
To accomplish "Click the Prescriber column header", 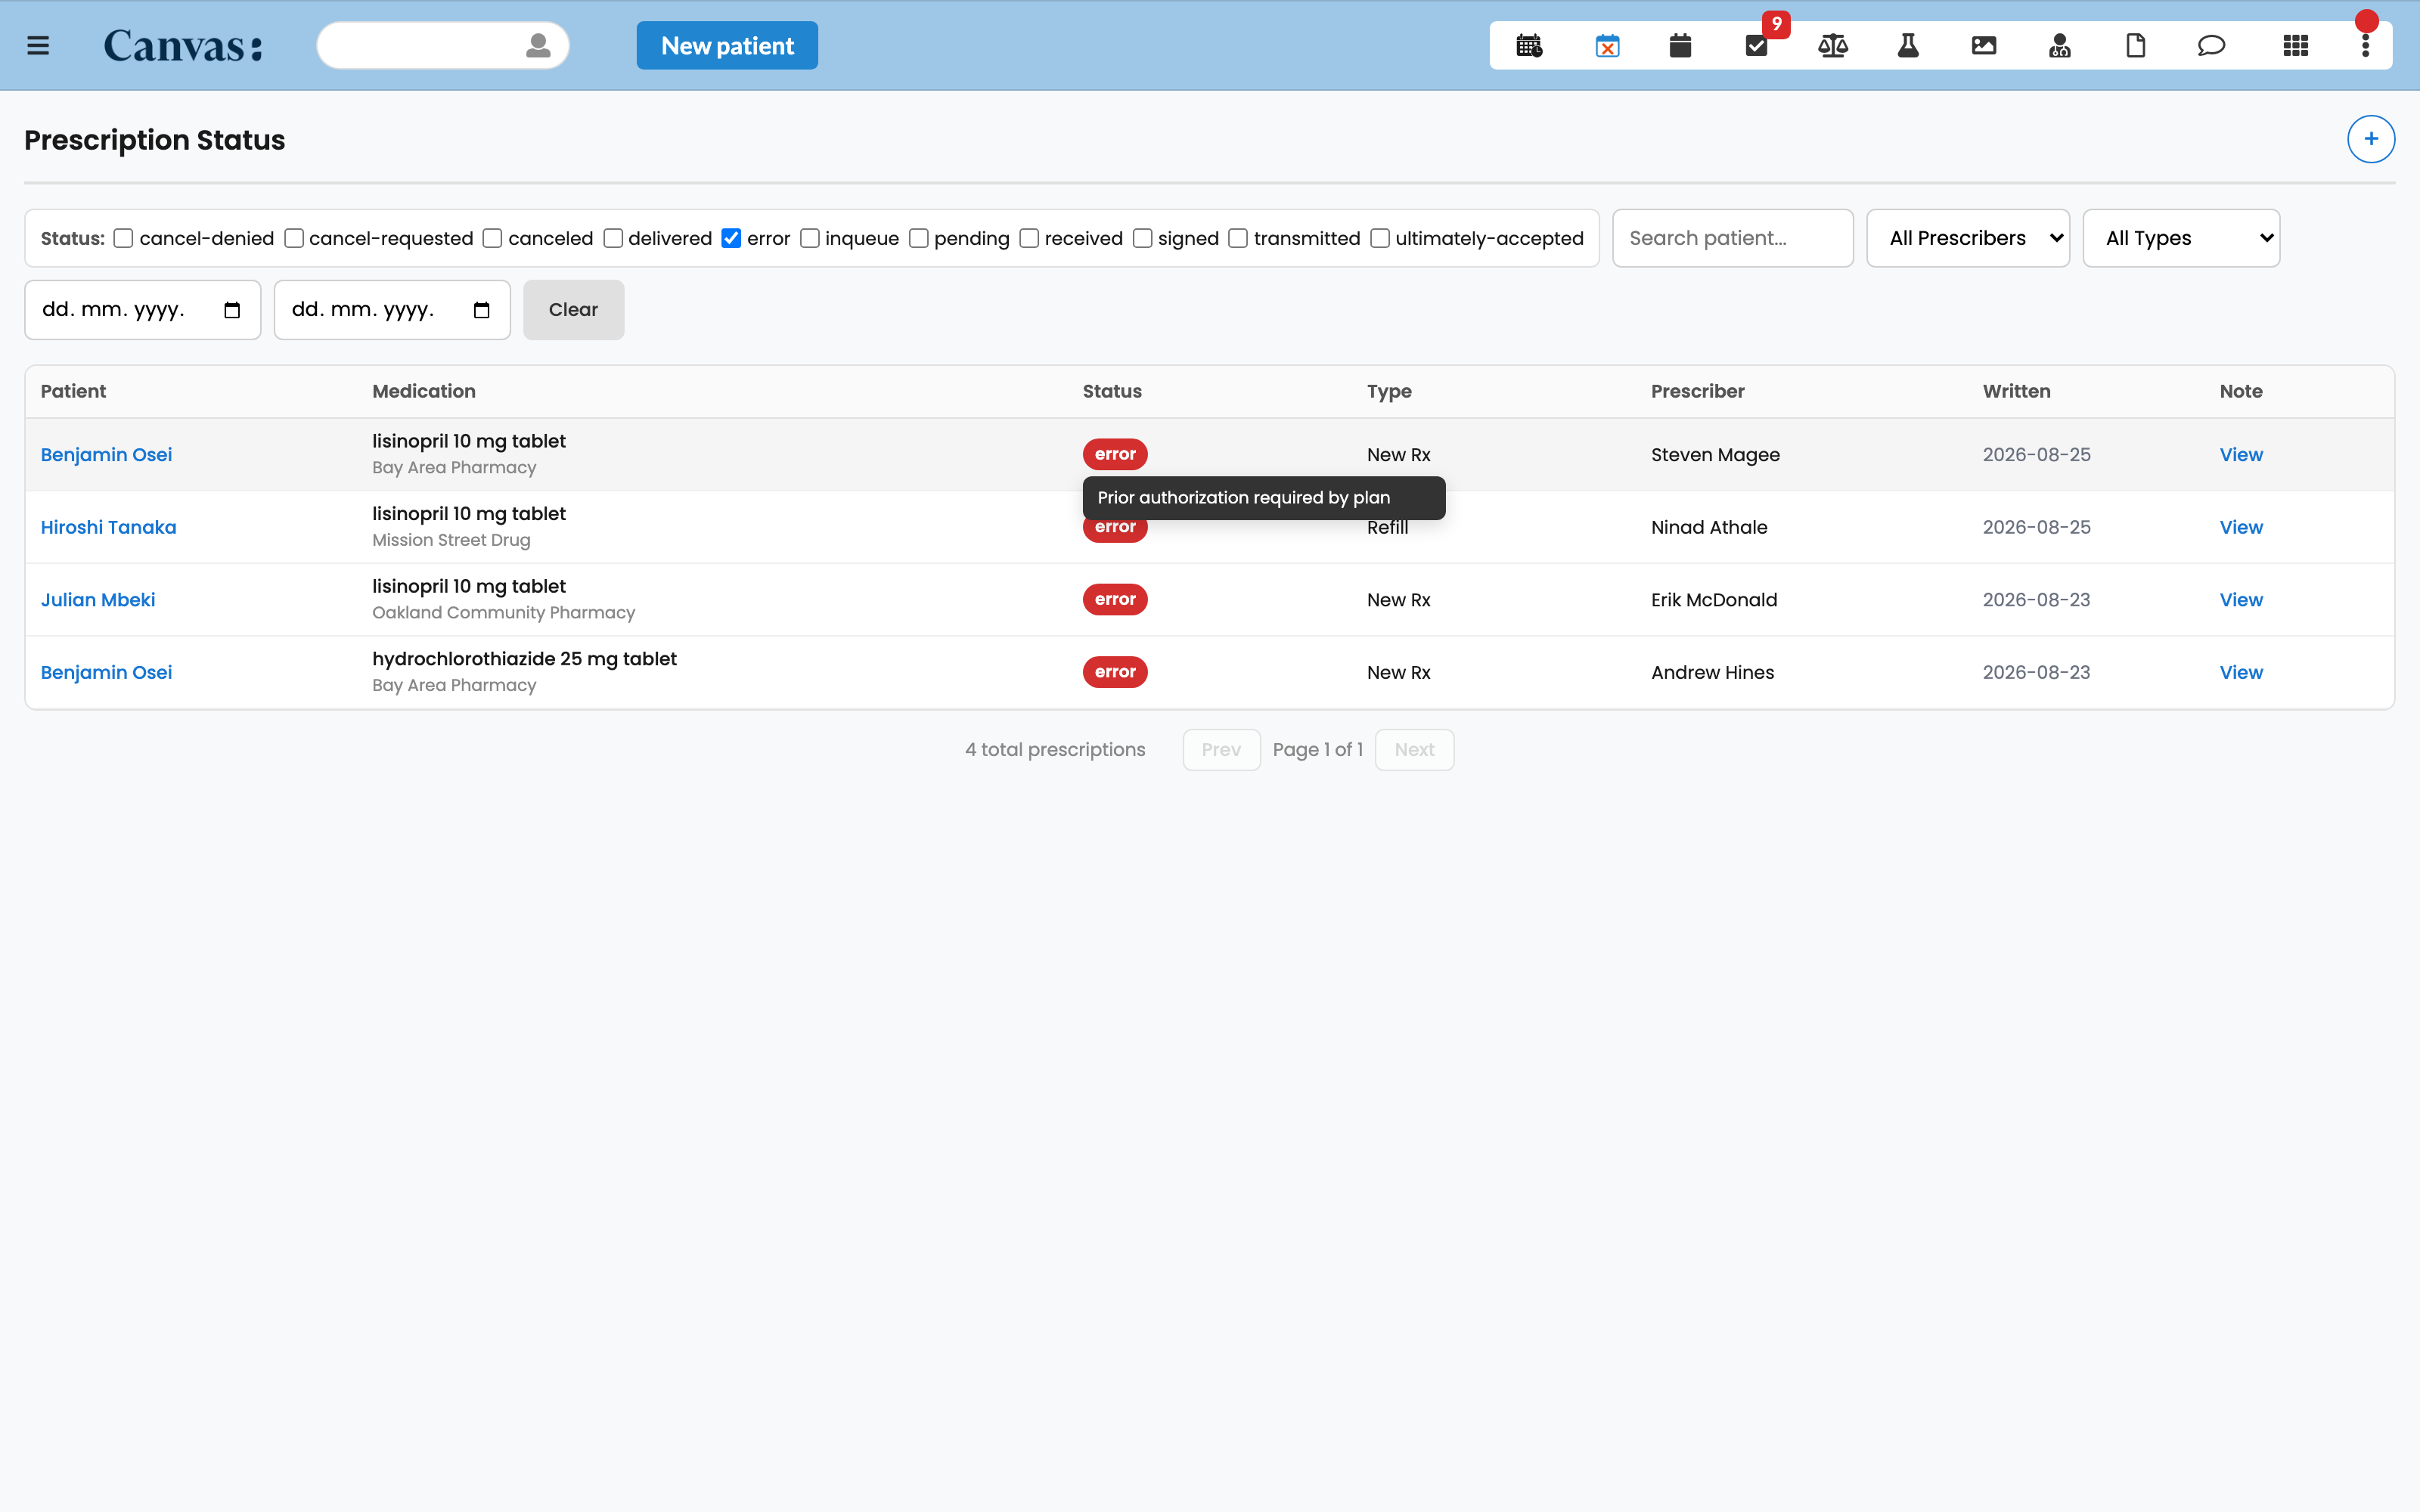I will coord(1697,392).
